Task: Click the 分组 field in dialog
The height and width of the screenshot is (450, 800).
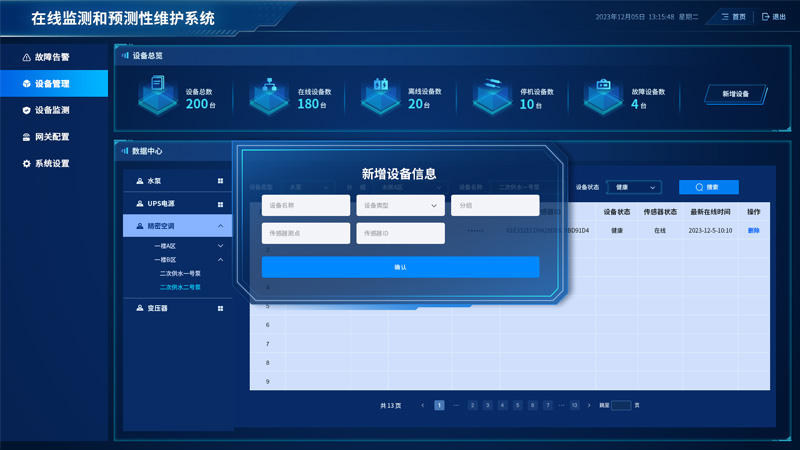Action: [x=495, y=205]
